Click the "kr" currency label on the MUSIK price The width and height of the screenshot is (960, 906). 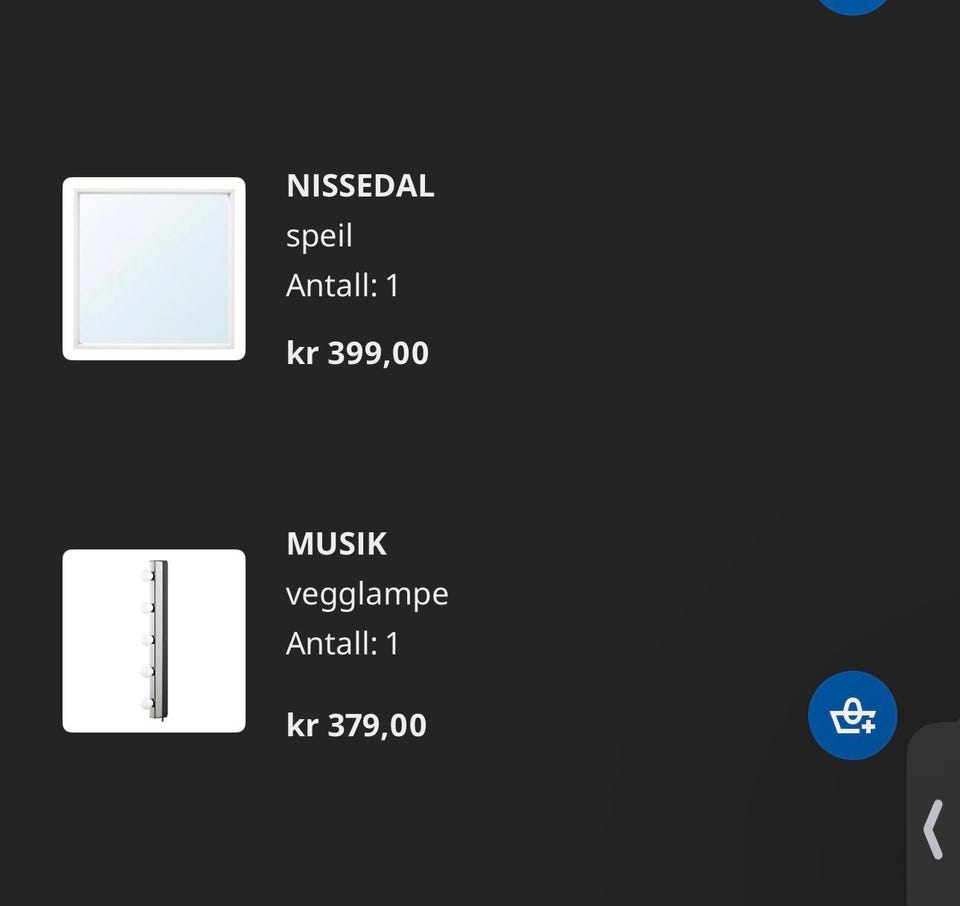tap(301, 725)
